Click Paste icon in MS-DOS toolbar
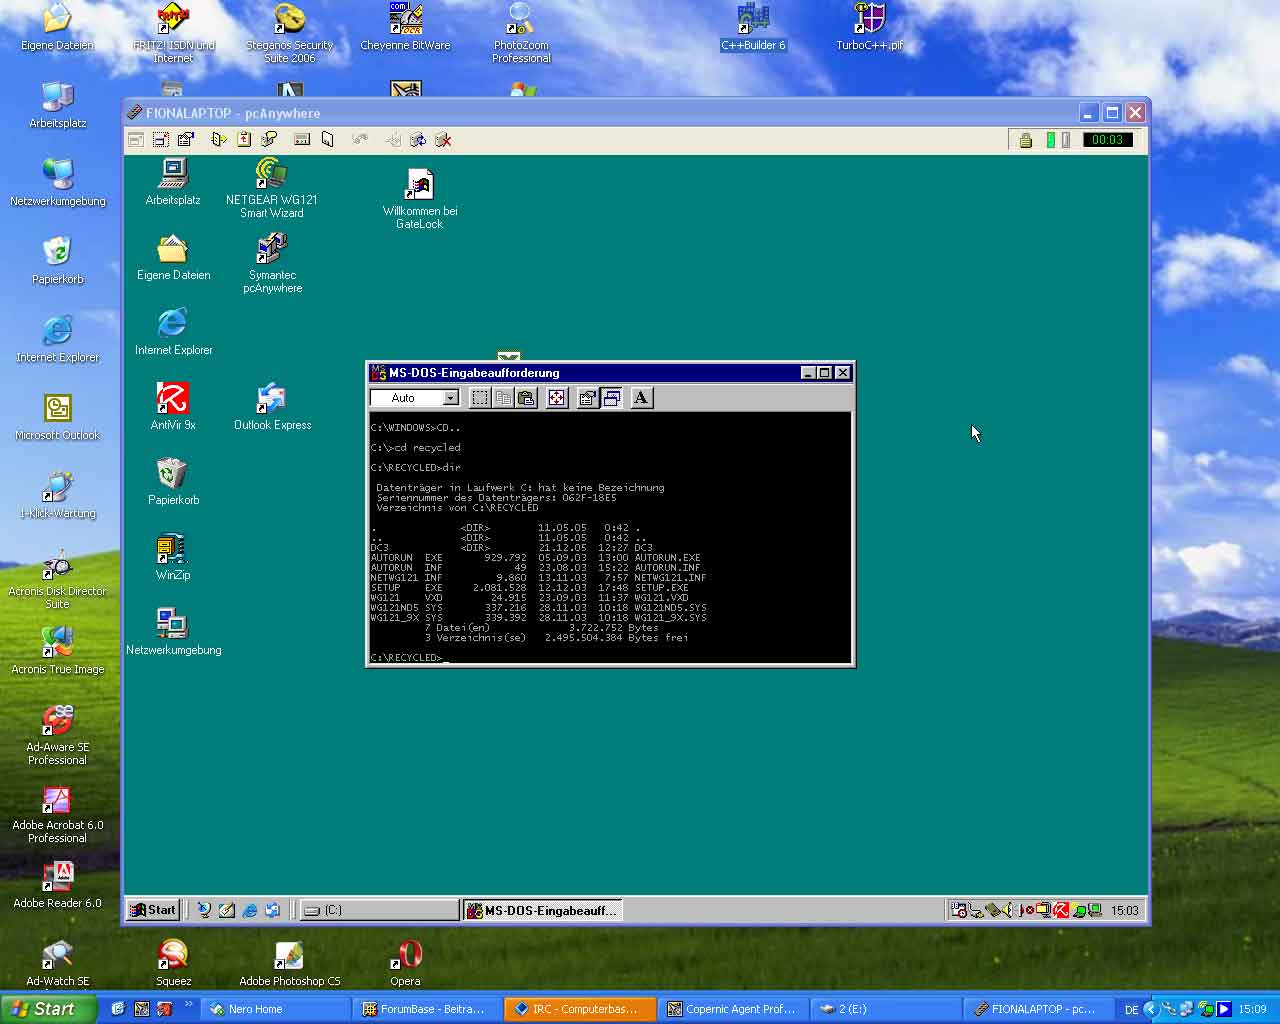This screenshot has width=1280, height=1024. (526, 398)
